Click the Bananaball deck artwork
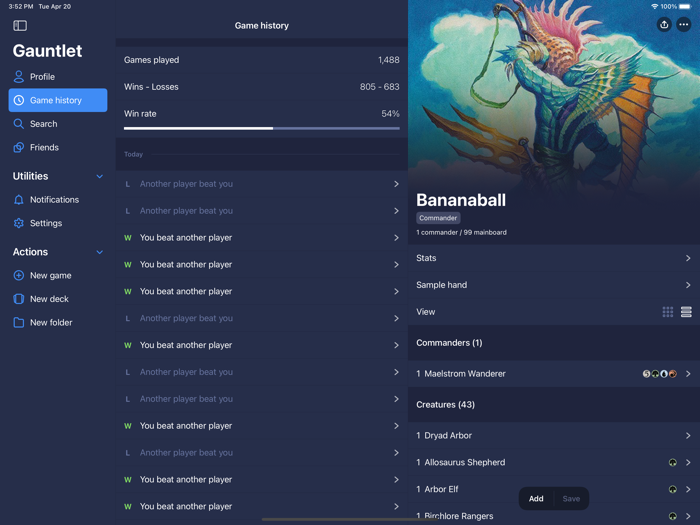The width and height of the screenshot is (700, 525). coord(554,94)
